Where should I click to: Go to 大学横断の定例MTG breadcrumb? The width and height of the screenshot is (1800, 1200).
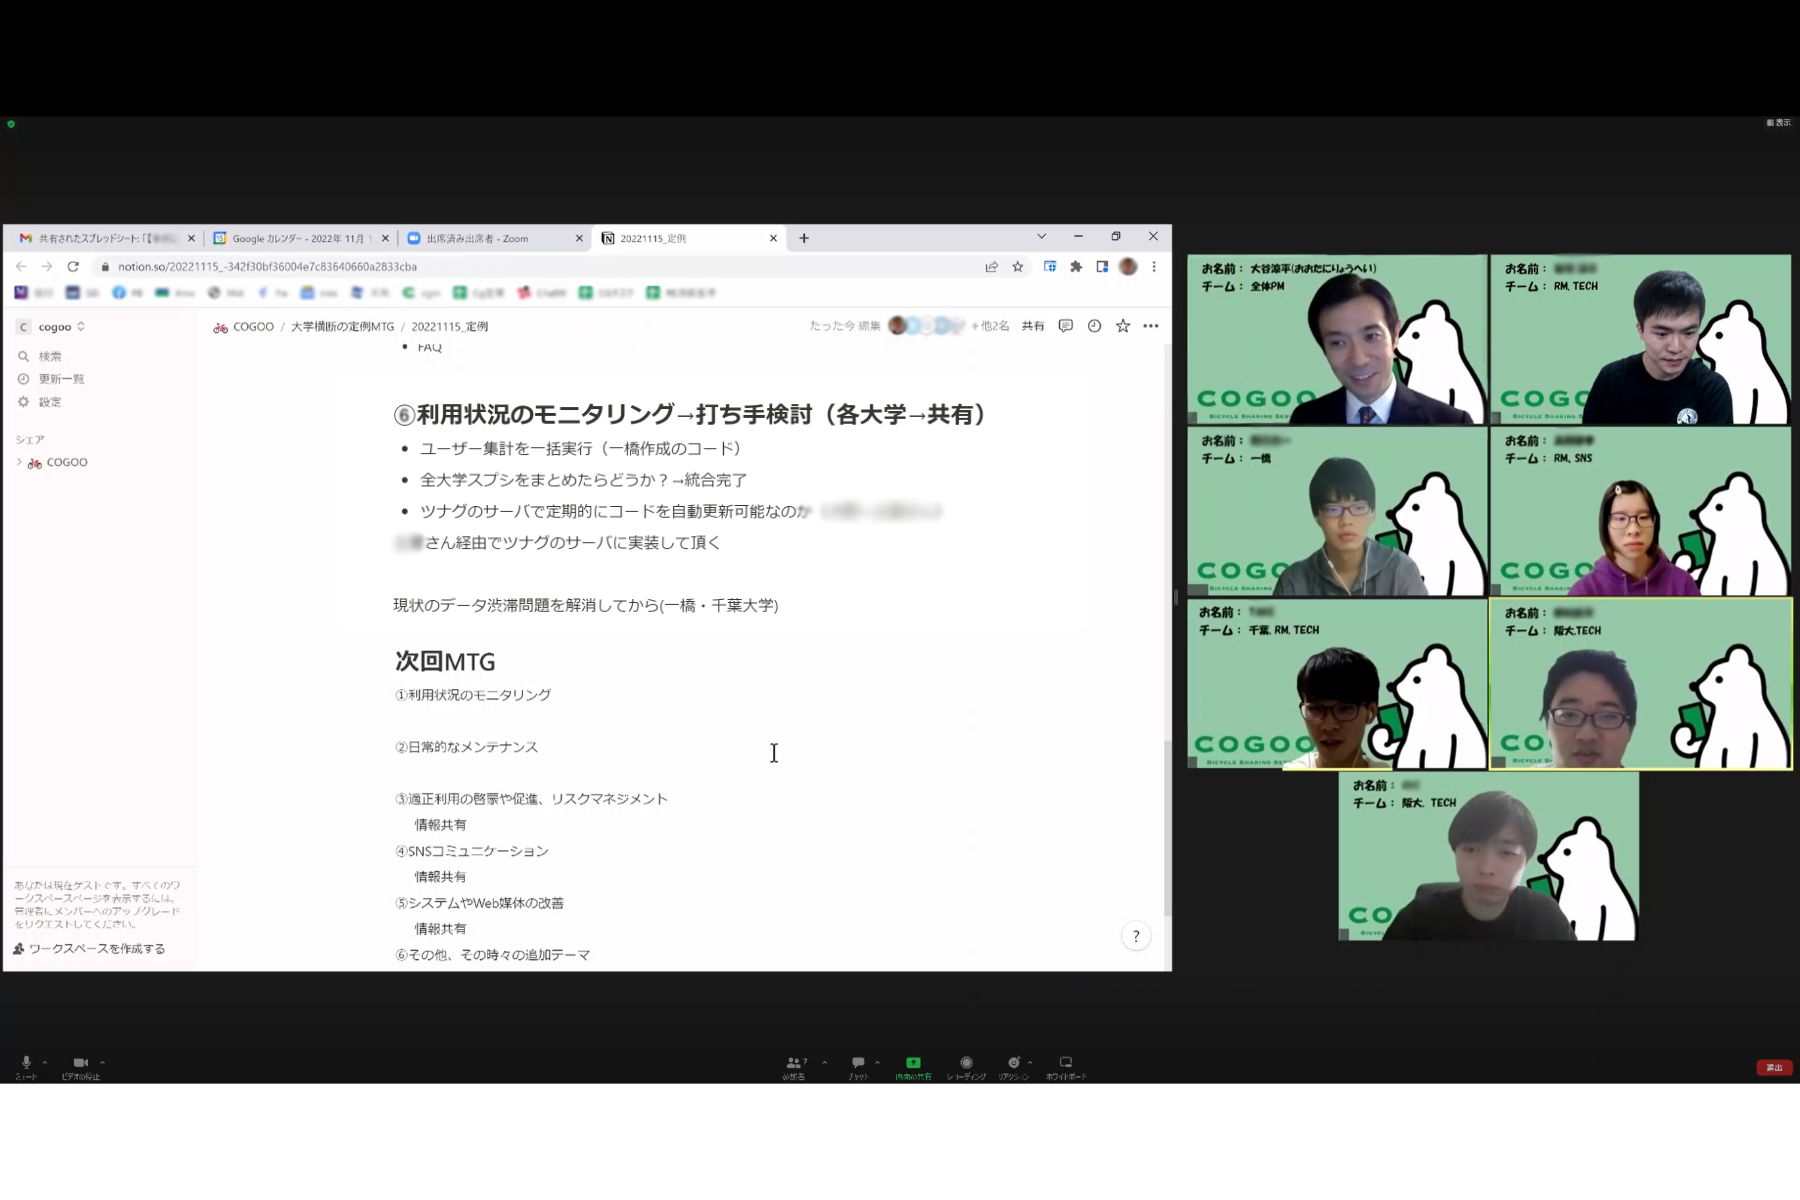click(x=342, y=327)
